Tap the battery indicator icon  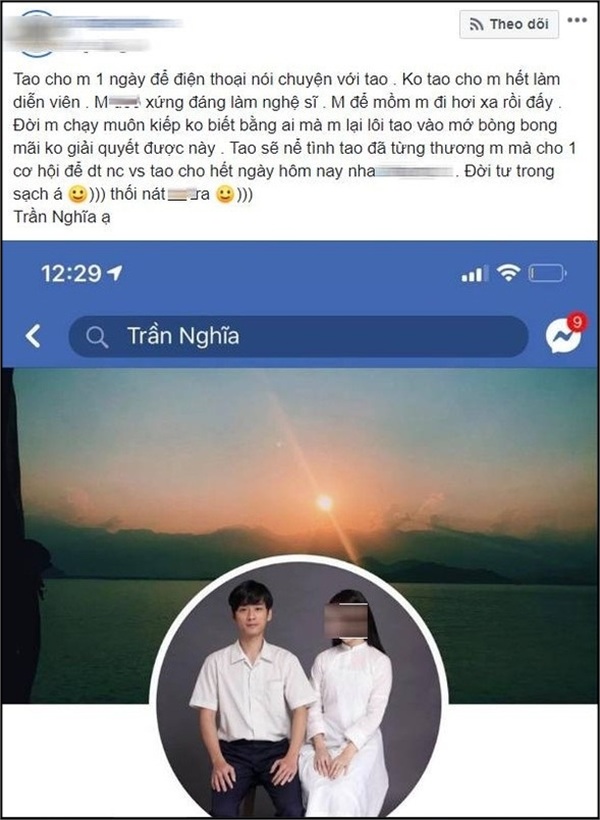point(547,273)
